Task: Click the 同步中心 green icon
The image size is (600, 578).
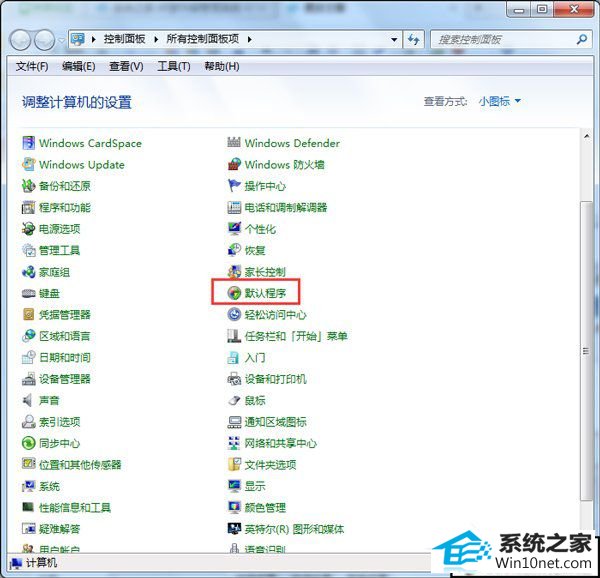Action: coord(29,443)
